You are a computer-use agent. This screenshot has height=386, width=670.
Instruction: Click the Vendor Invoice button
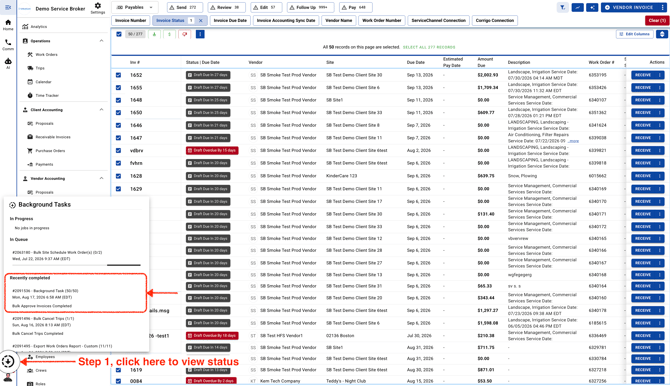click(x=629, y=7)
